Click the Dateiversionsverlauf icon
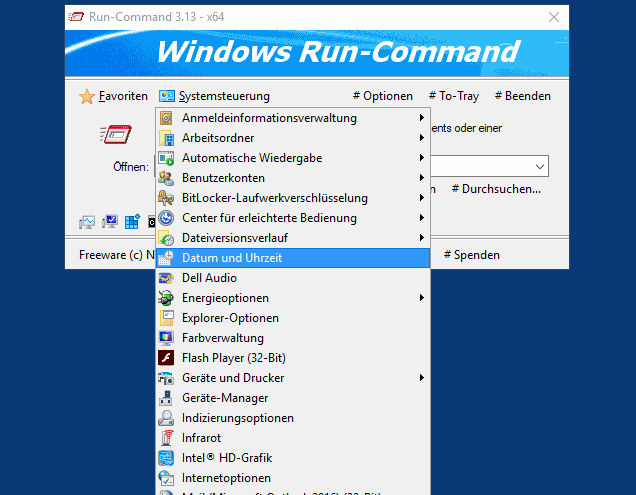 coord(166,238)
